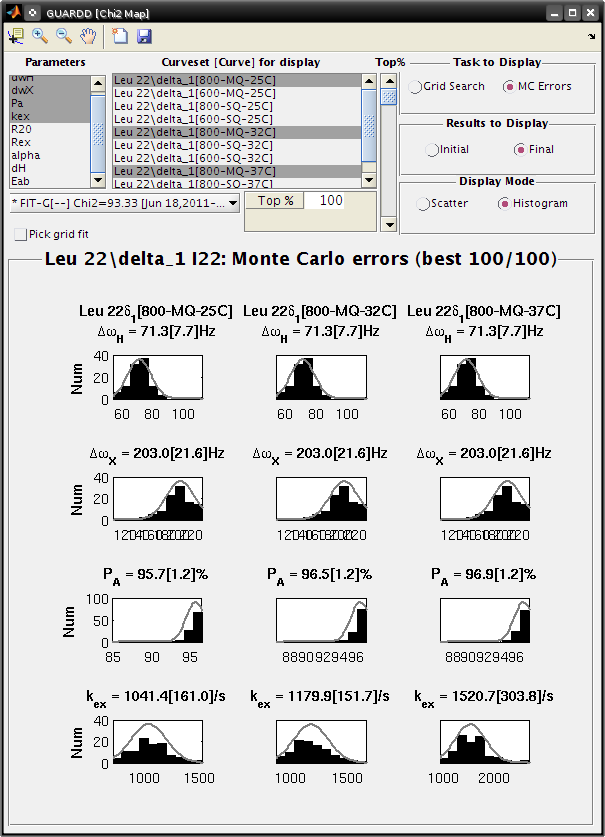
Task: Open the window menu button in title bar
Action: 33,12
